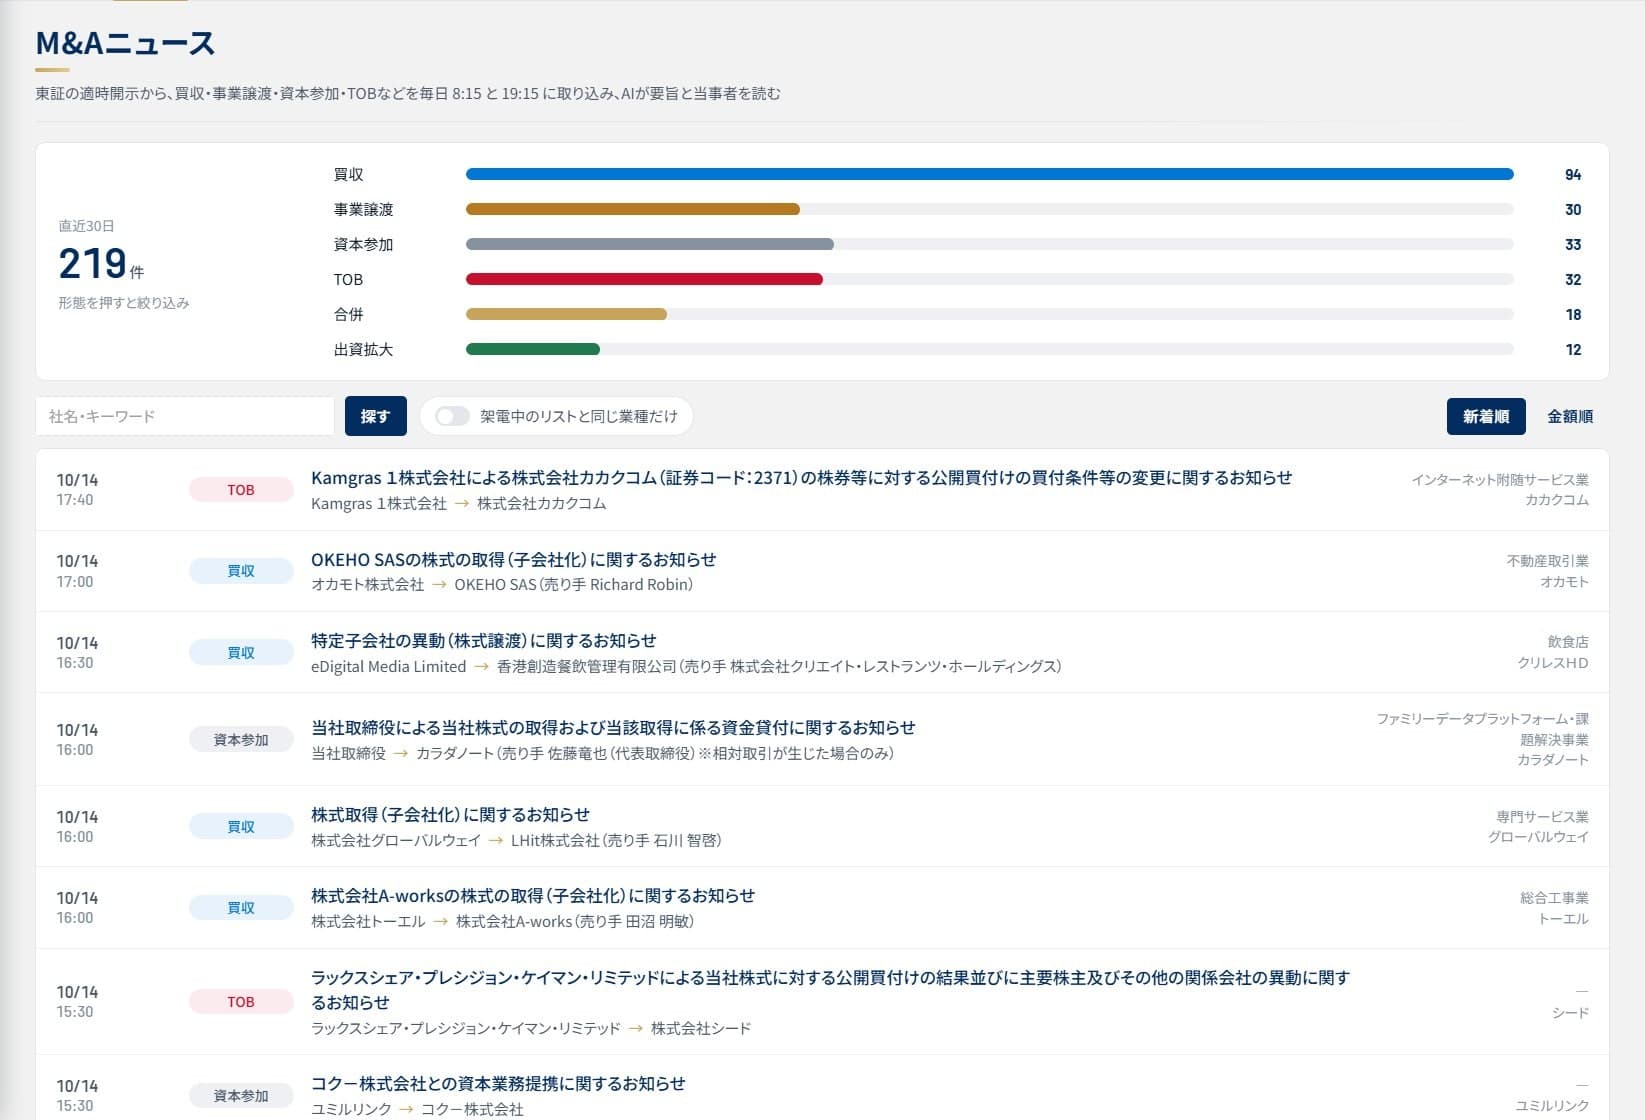Open the 当社取締役による当社株式の取得 headline
Image resolution: width=1645 pixels, height=1120 pixels.
pyautogui.click(x=613, y=727)
